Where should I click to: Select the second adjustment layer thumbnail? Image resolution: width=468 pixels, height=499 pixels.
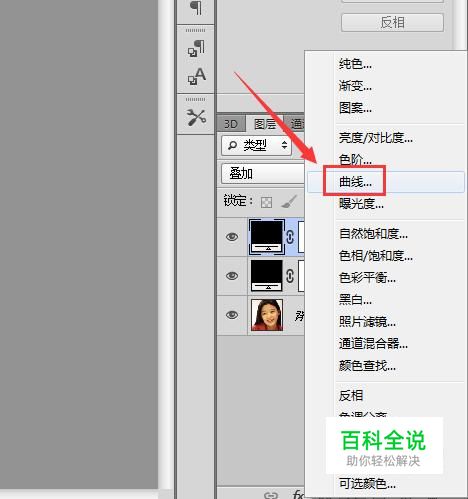[266, 276]
